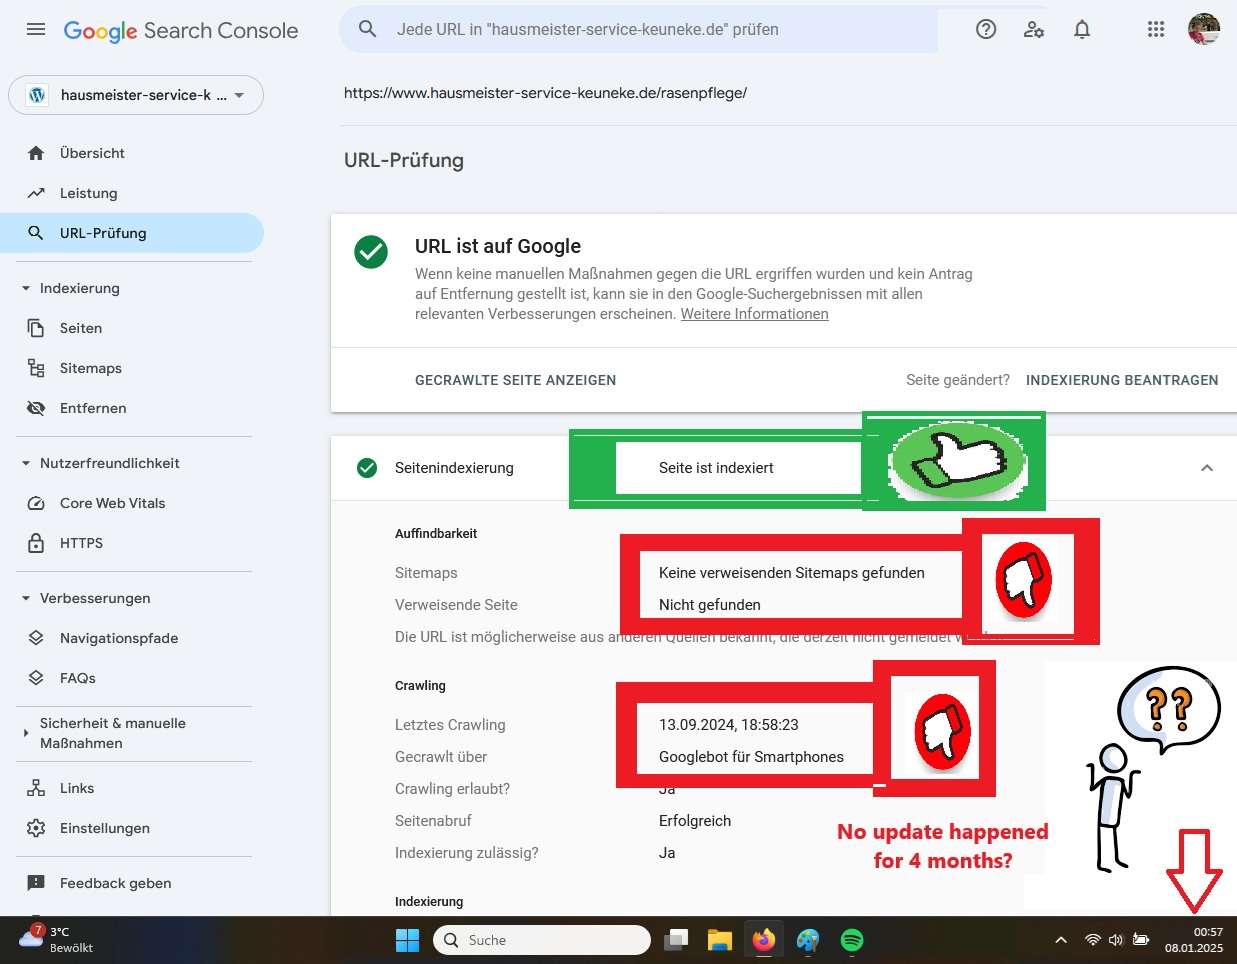The image size is (1237, 964).
Task: Open the Links report
Action: point(132,788)
